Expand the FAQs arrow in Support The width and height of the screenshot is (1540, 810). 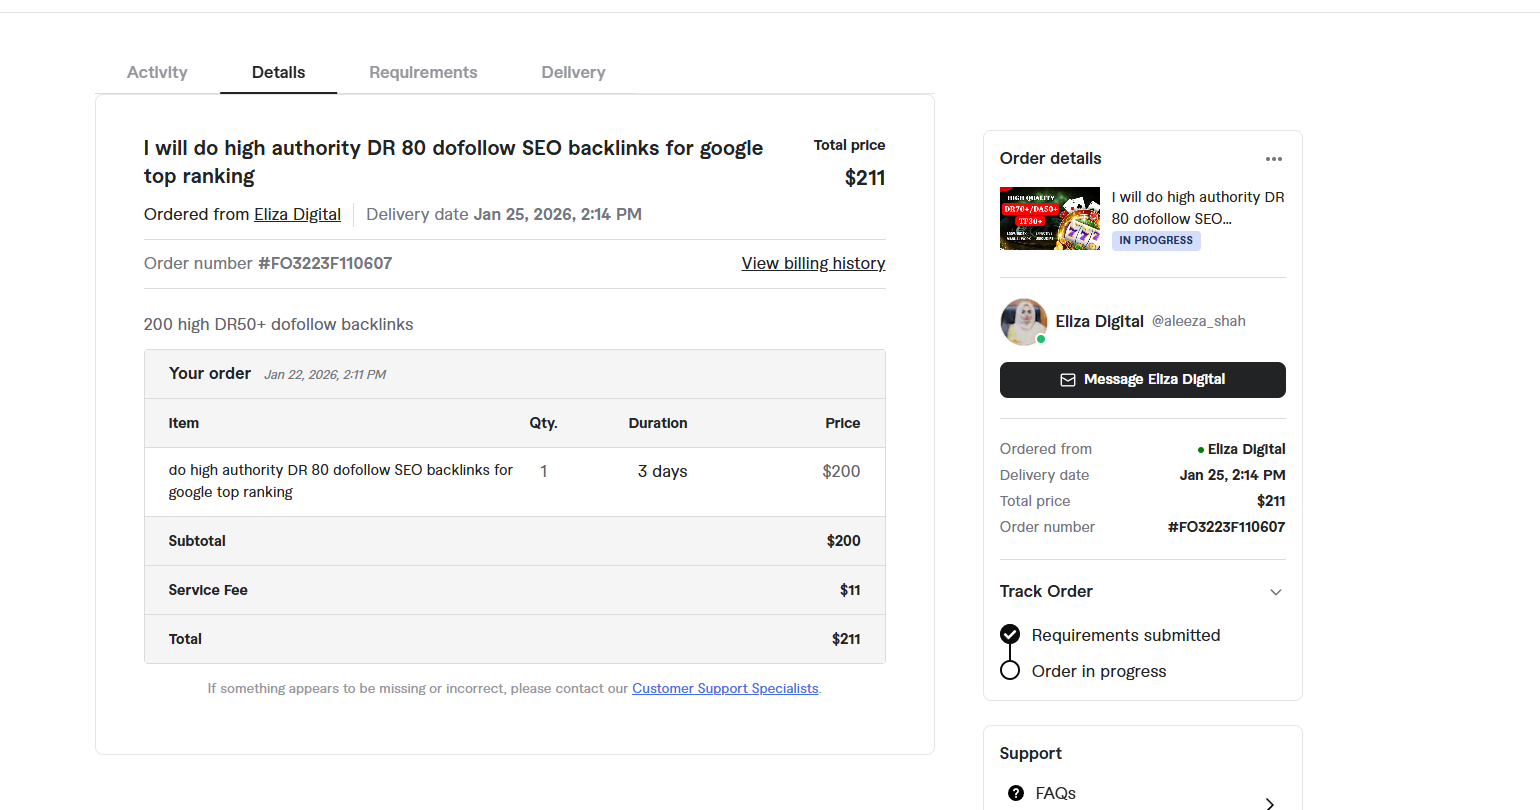[x=1269, y=802]
